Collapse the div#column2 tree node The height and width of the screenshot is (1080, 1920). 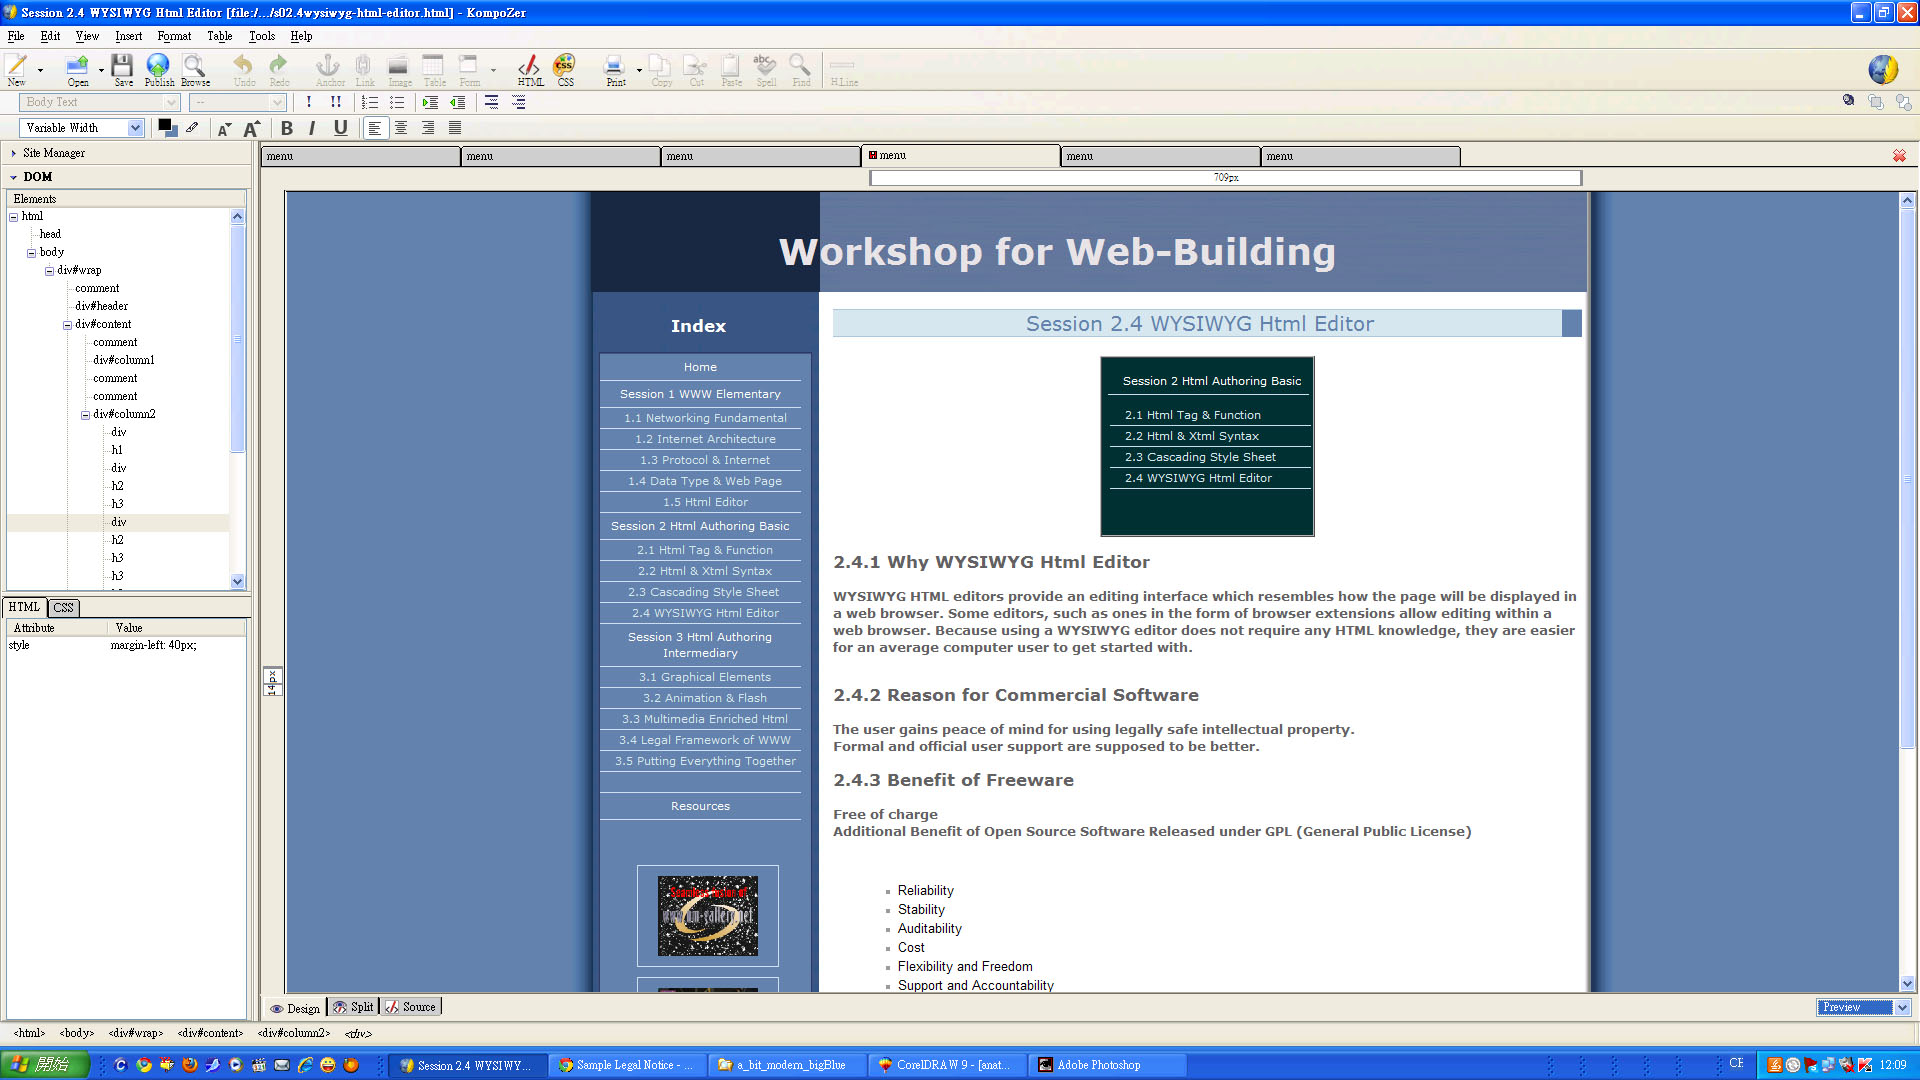84,414
